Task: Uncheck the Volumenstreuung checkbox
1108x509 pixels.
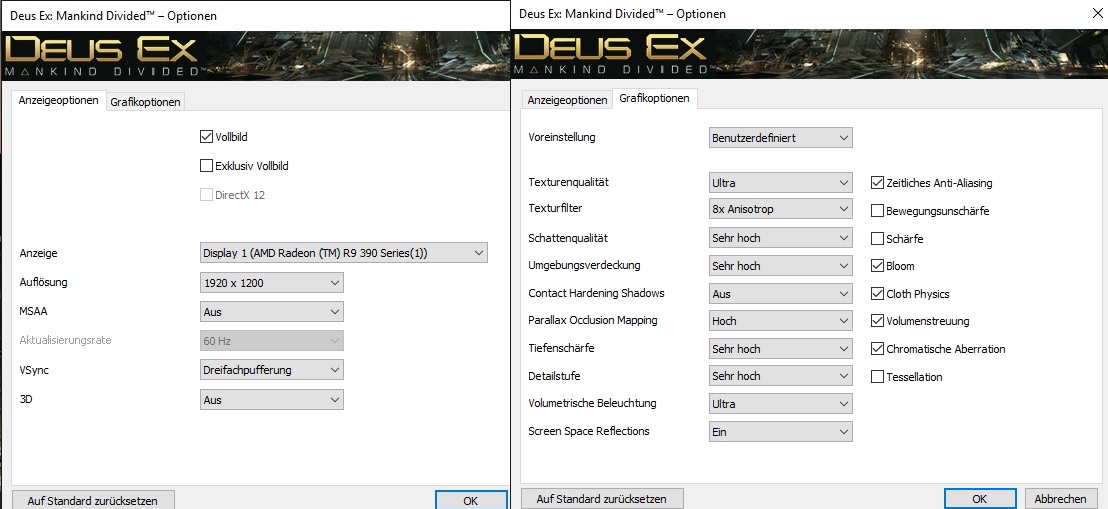Action: pos(878,321)
